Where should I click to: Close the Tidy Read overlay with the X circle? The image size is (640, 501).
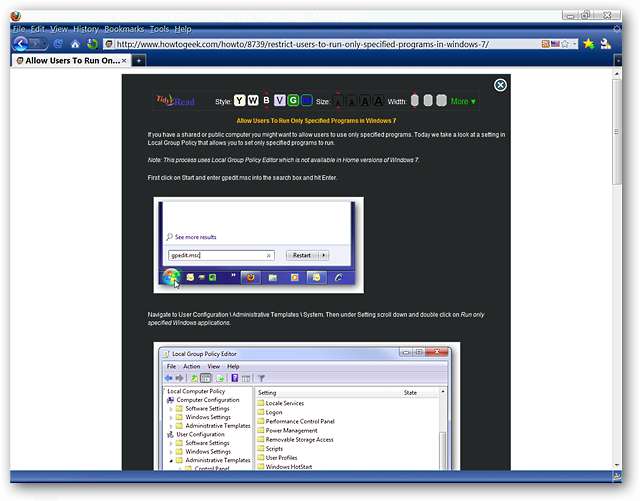pyautogui.click(x=500, y=85)
